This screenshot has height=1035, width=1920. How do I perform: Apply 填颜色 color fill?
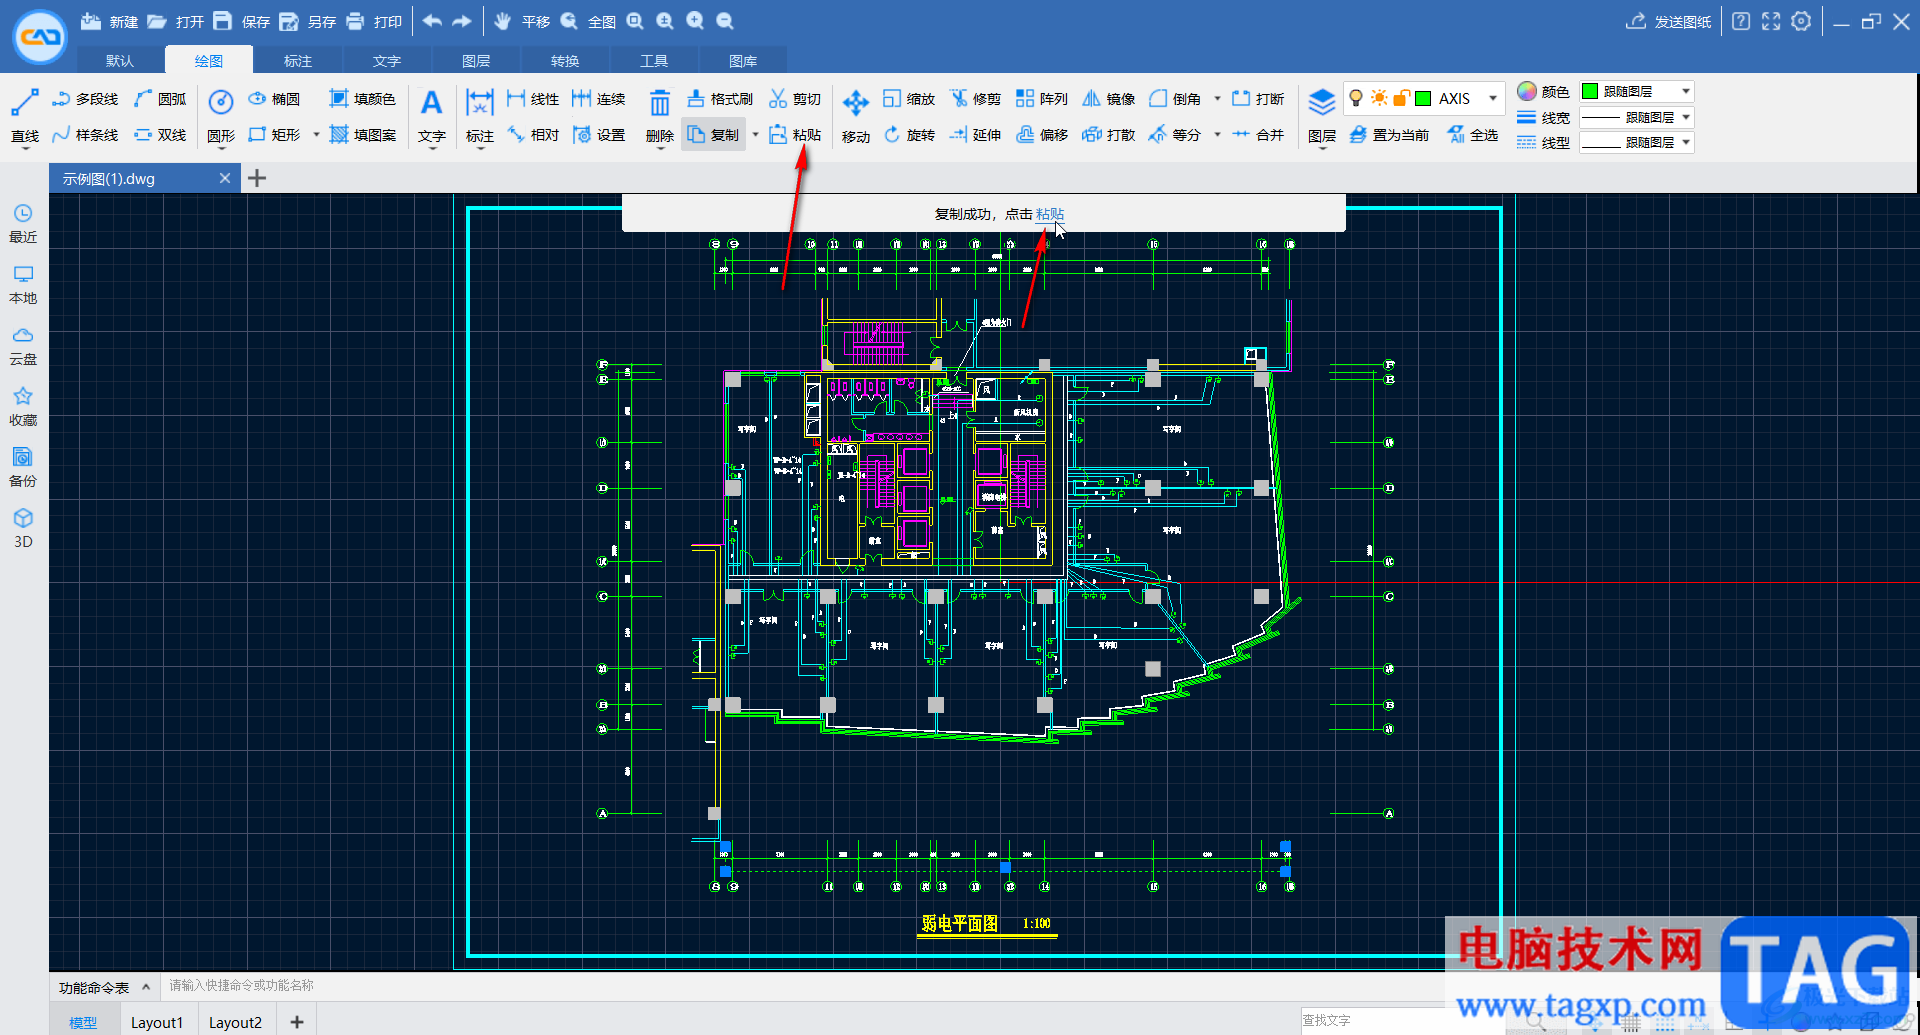coord(362,99)
